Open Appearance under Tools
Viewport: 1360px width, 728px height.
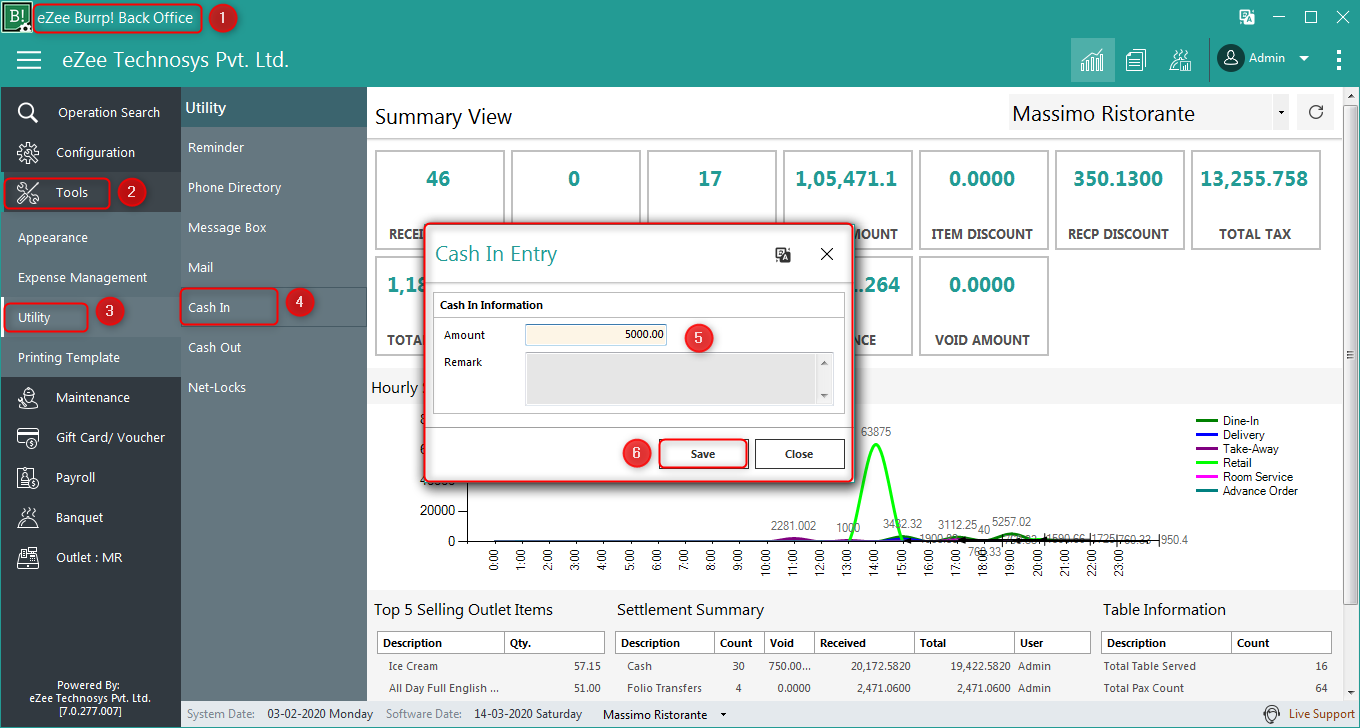point(53,237)
